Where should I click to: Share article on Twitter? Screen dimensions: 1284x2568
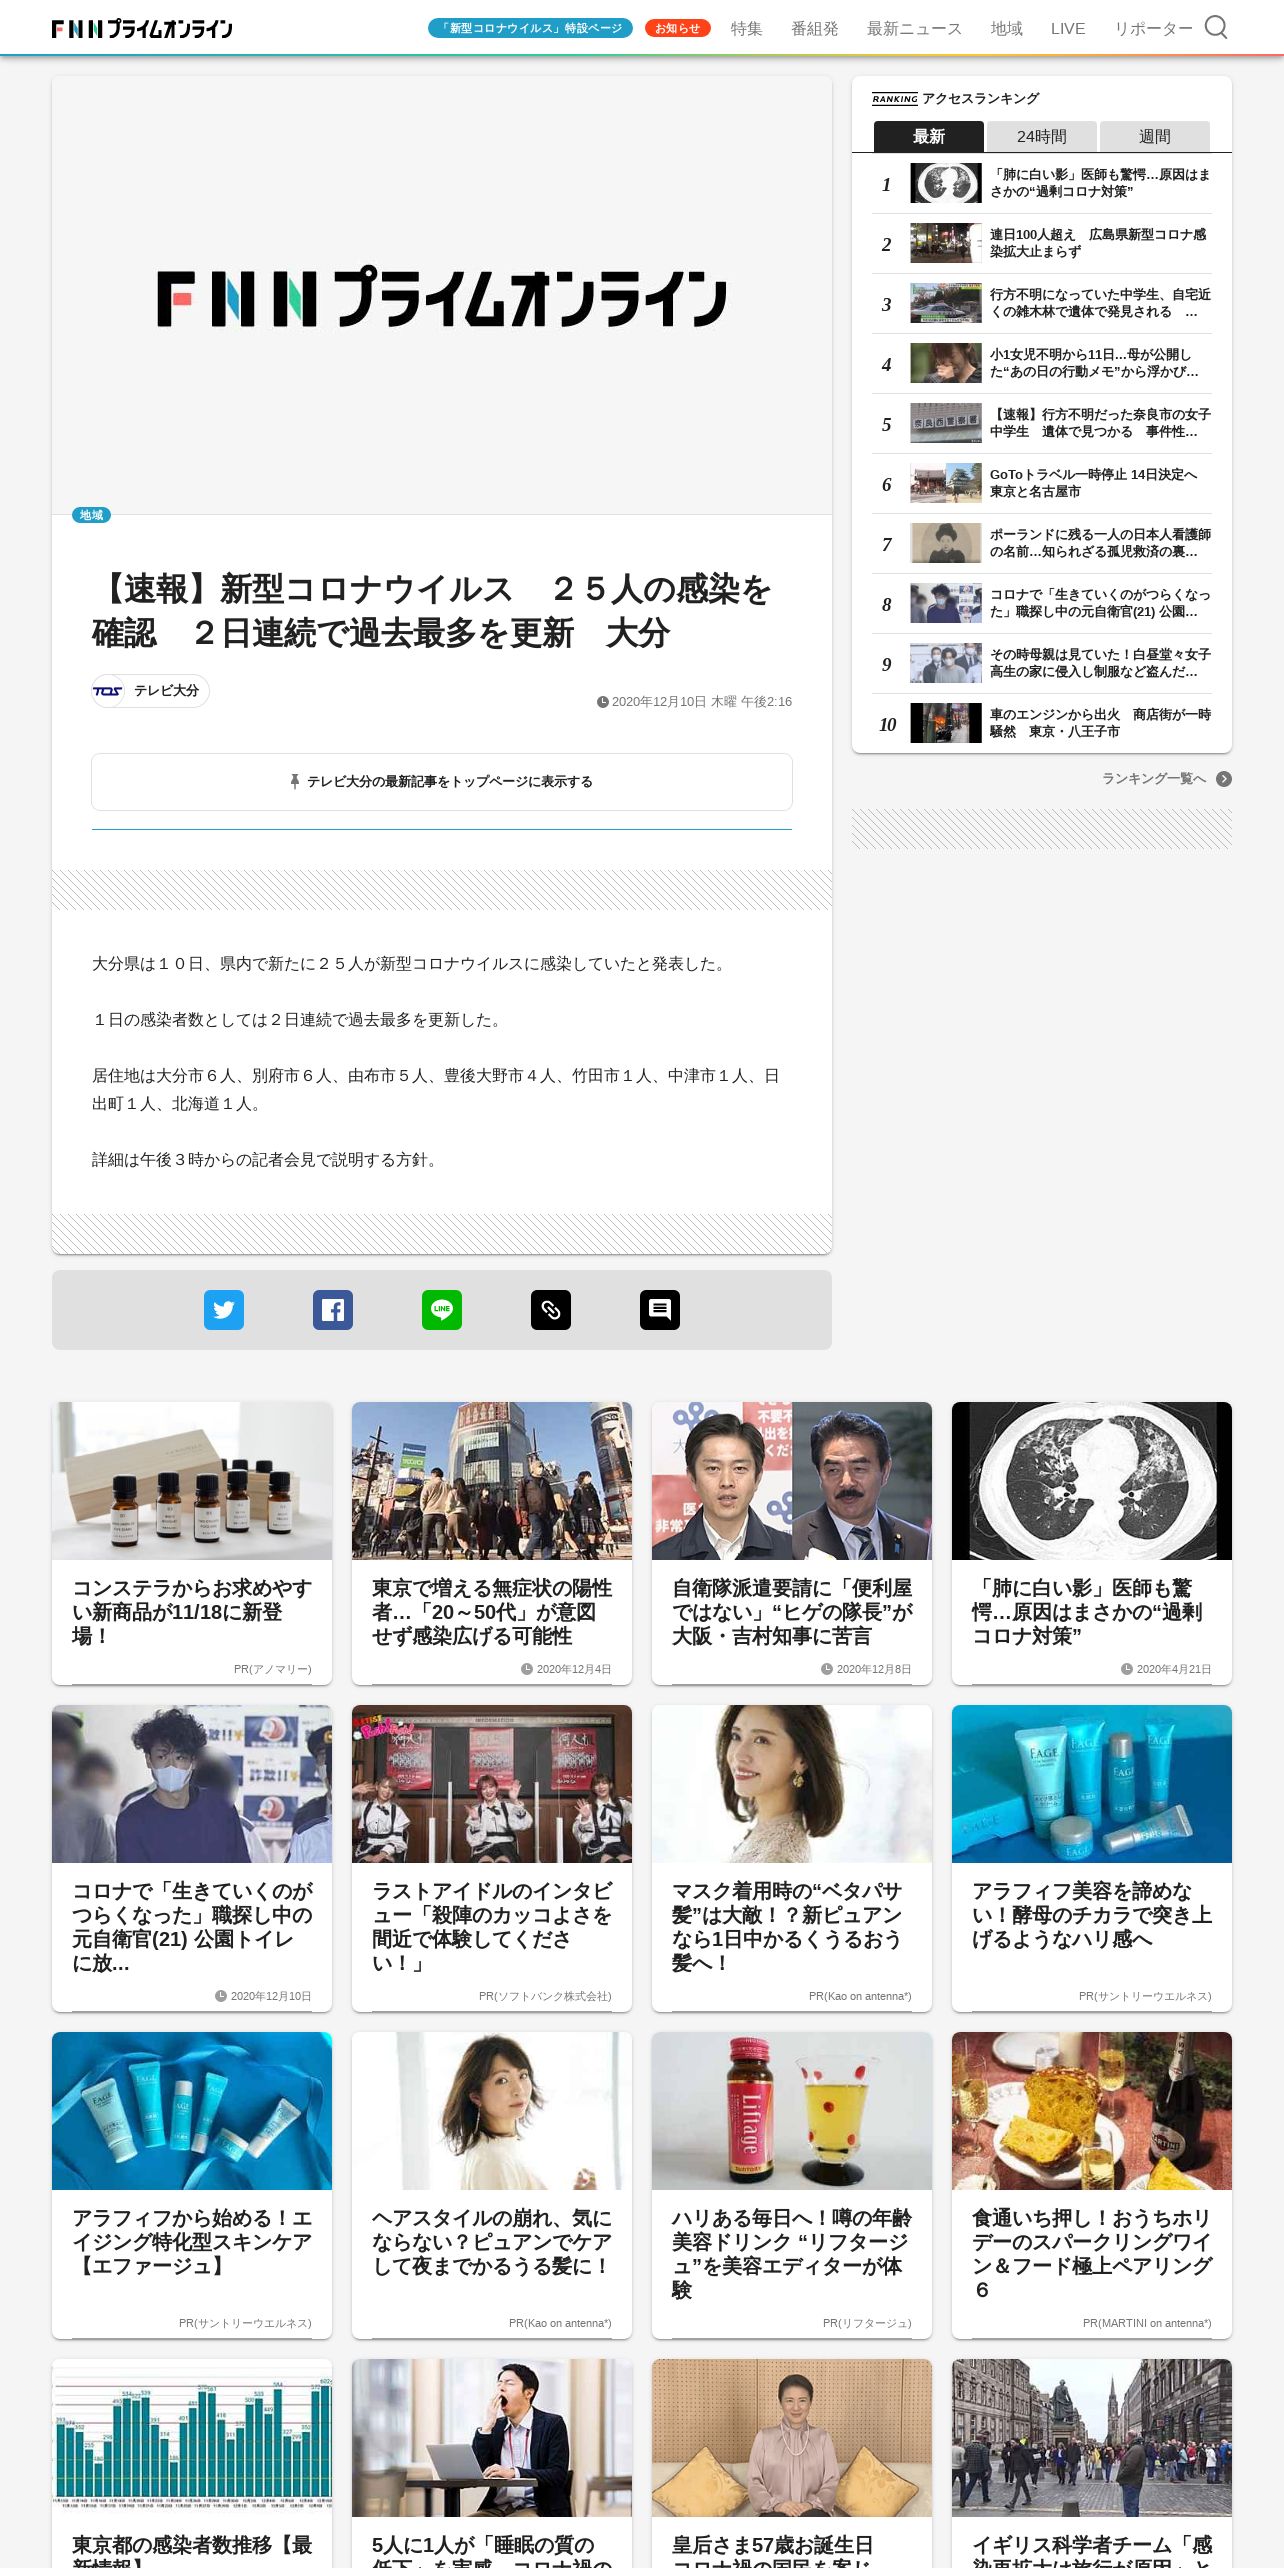click(x=224, y=1309)
